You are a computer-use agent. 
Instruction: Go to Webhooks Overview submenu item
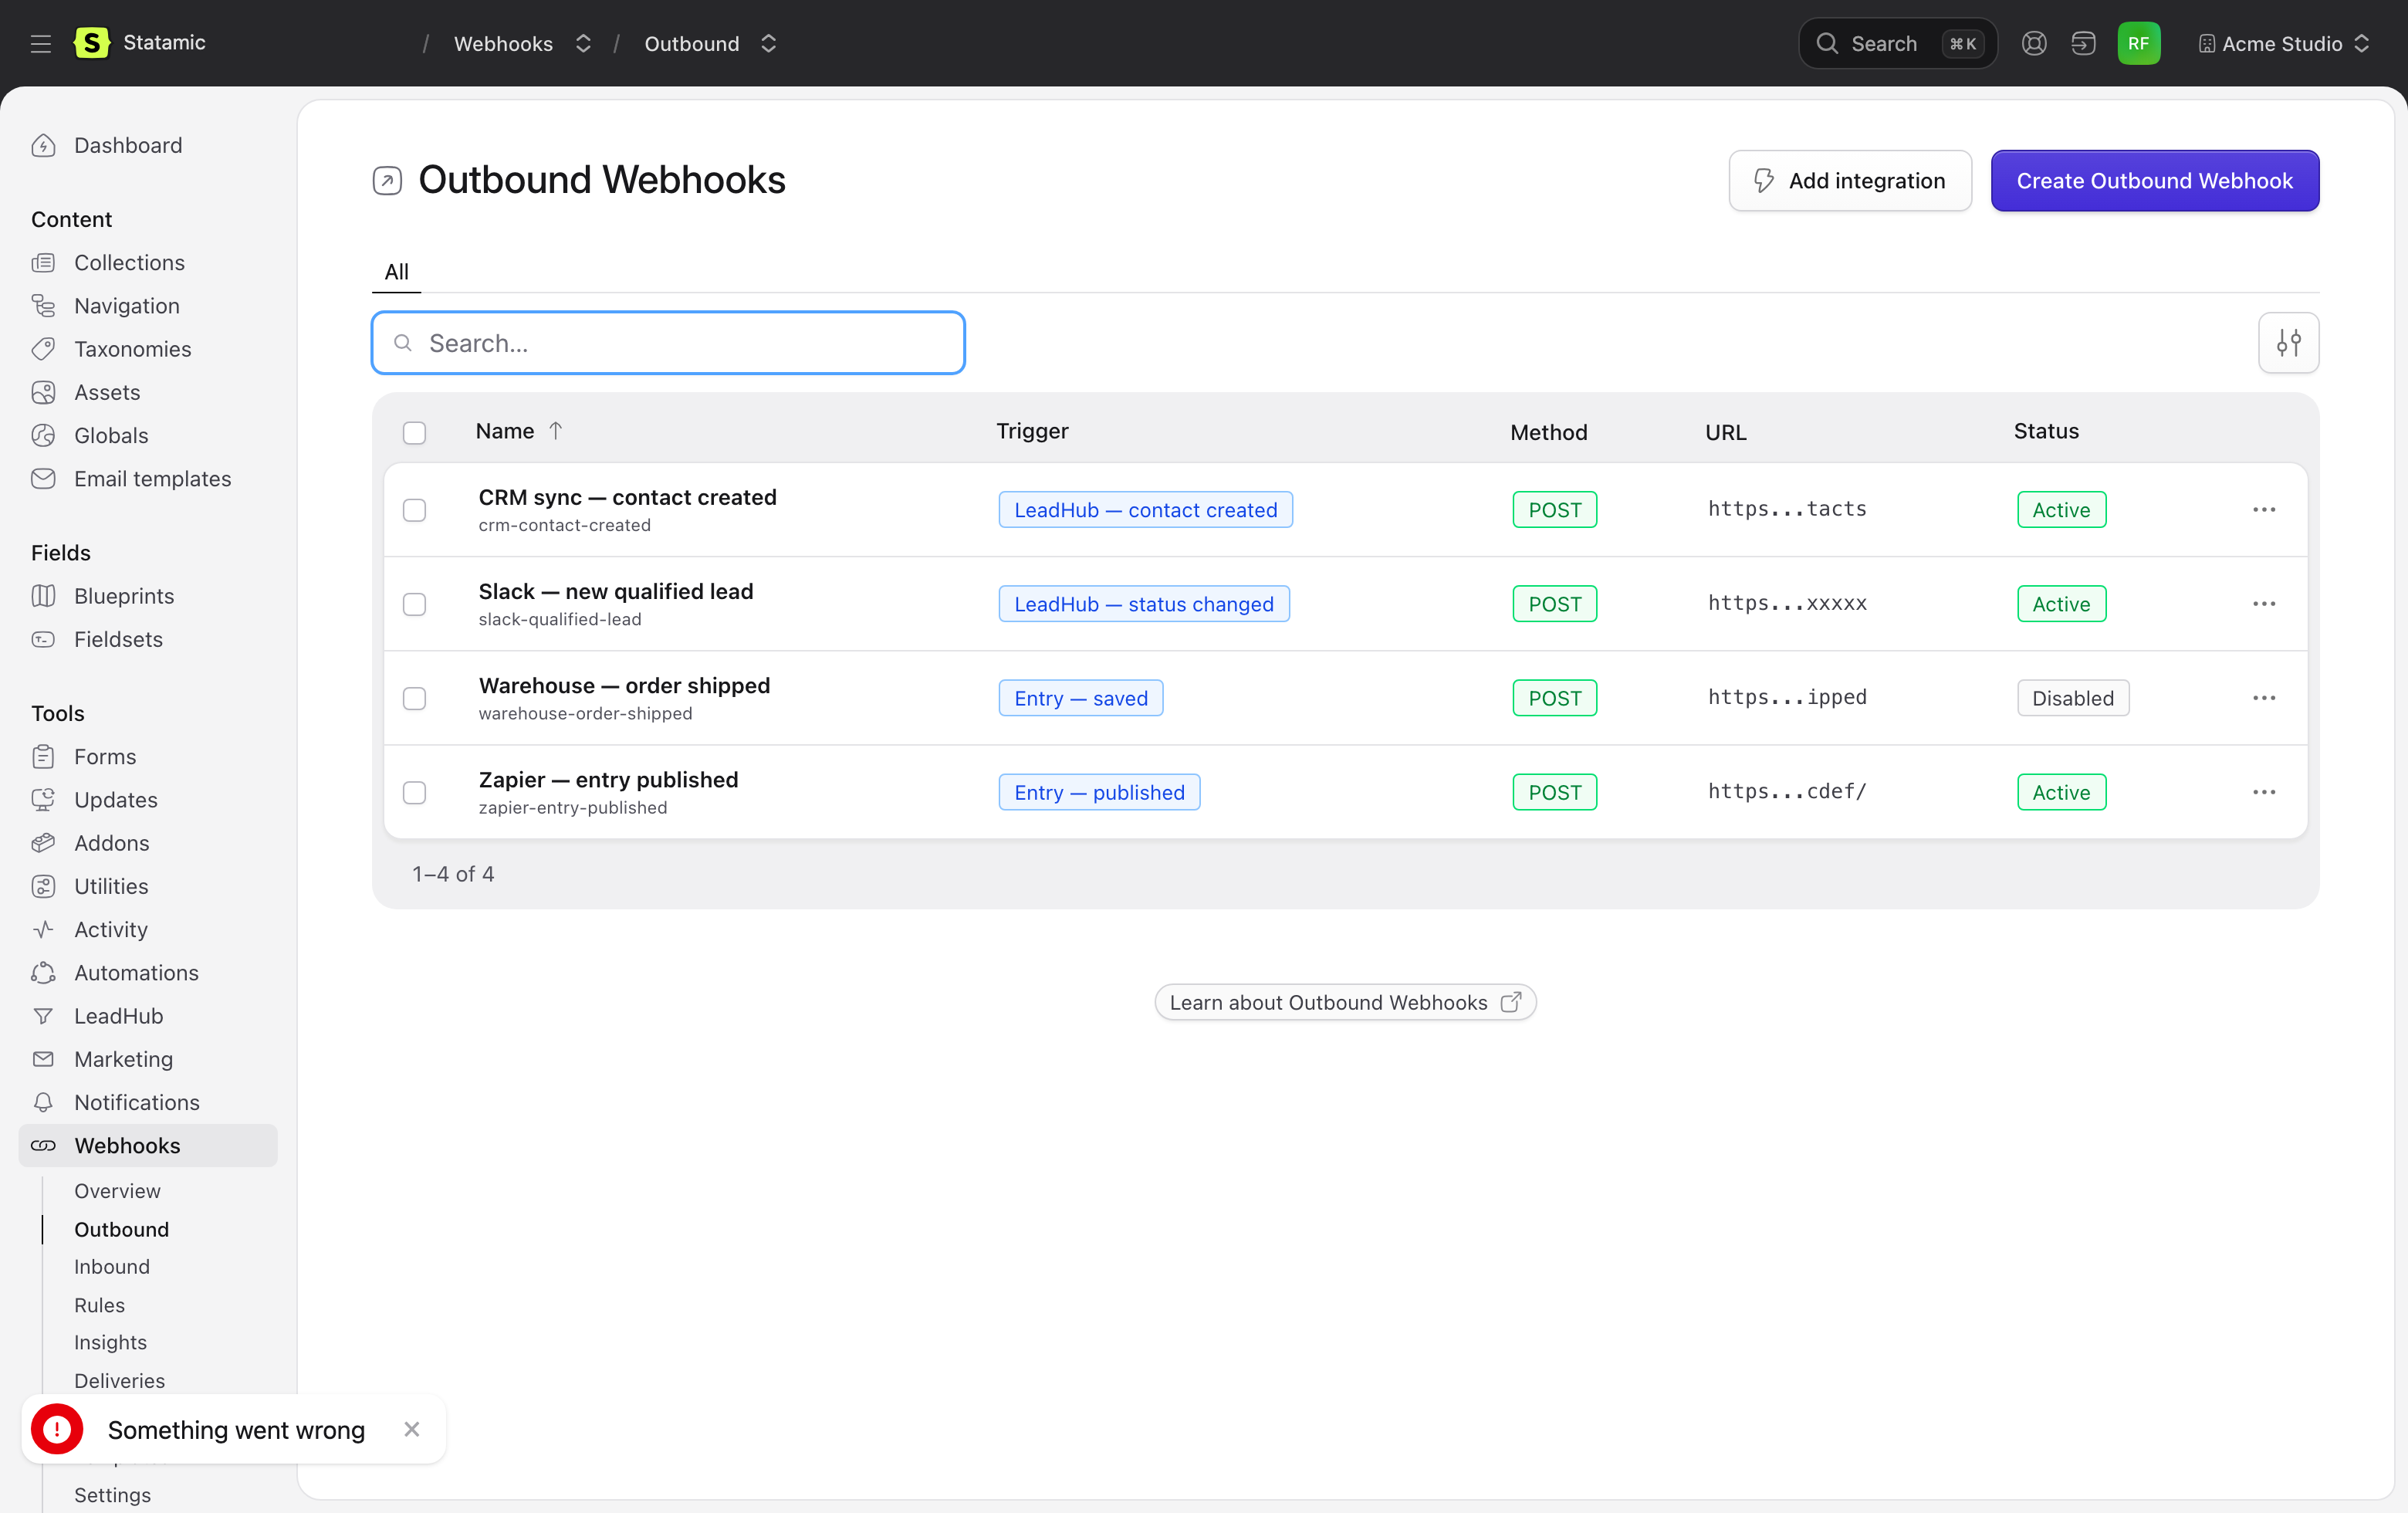click(x=117, y=1190)
